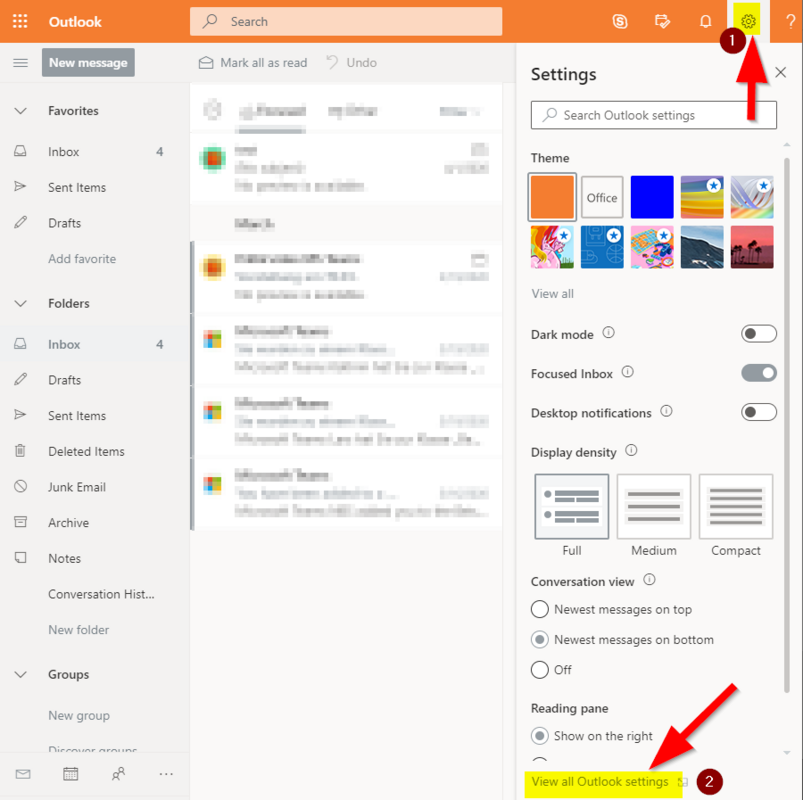Close the Settings panel with X
Viewport: 803px width, 800px height.
click(x=780, y=72)
